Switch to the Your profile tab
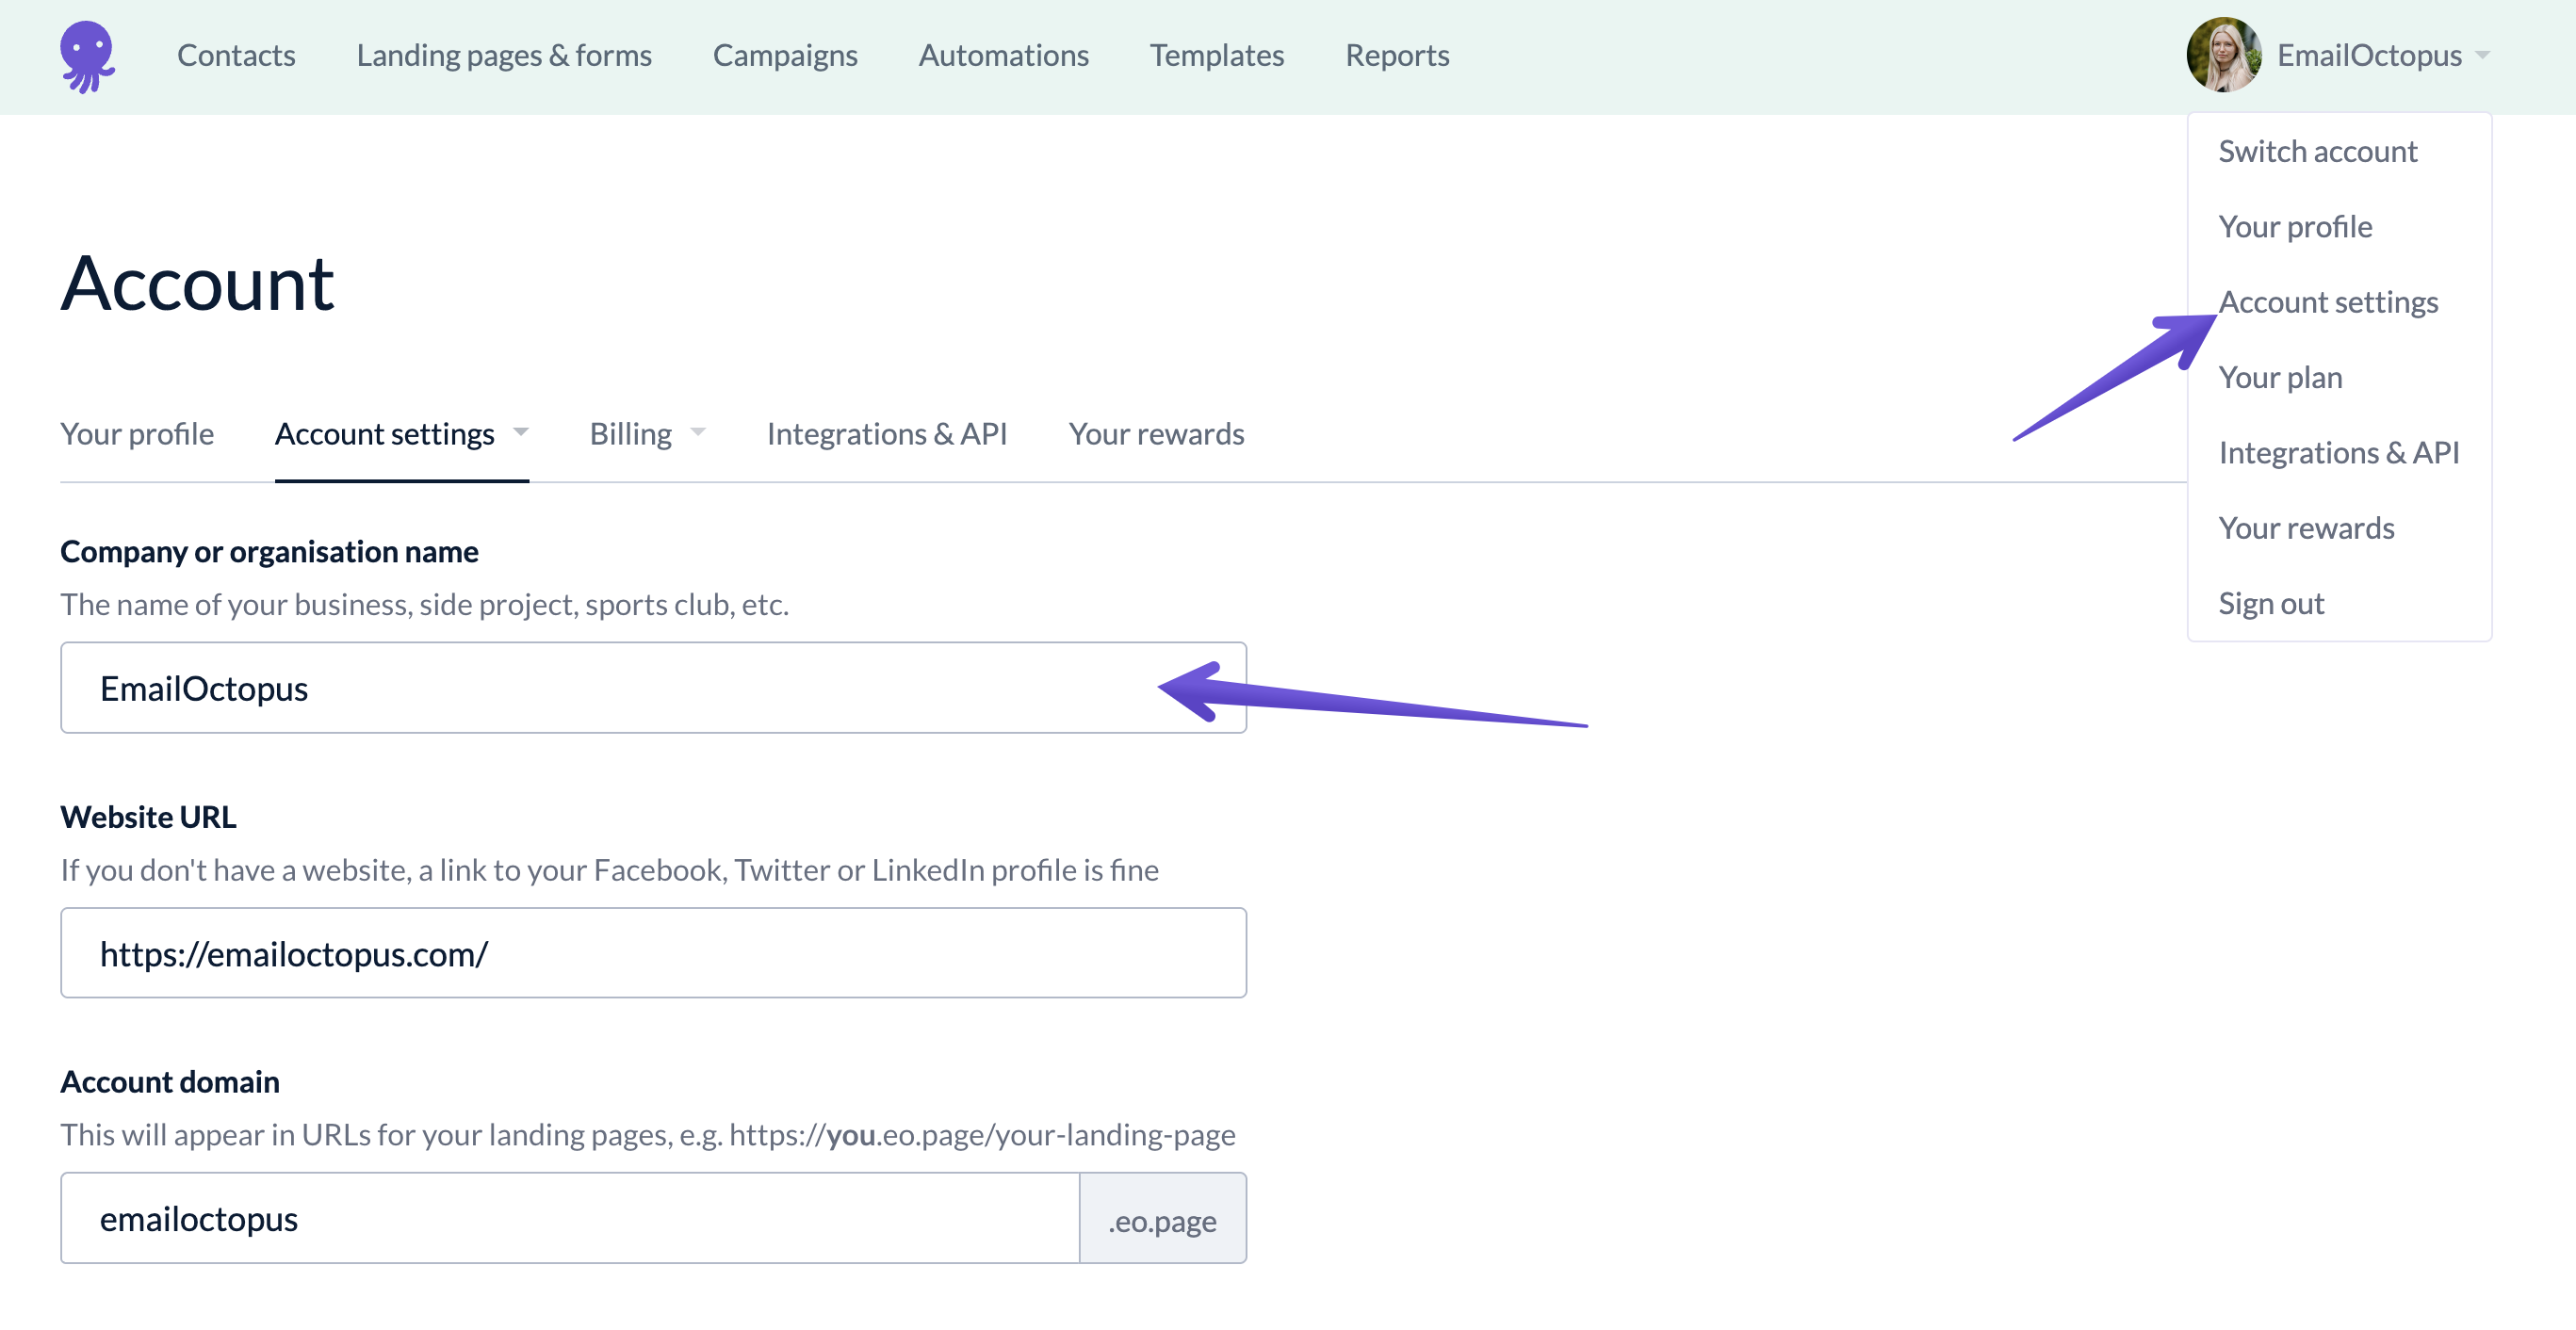The image size is (2576, 1330). point(137,433)
